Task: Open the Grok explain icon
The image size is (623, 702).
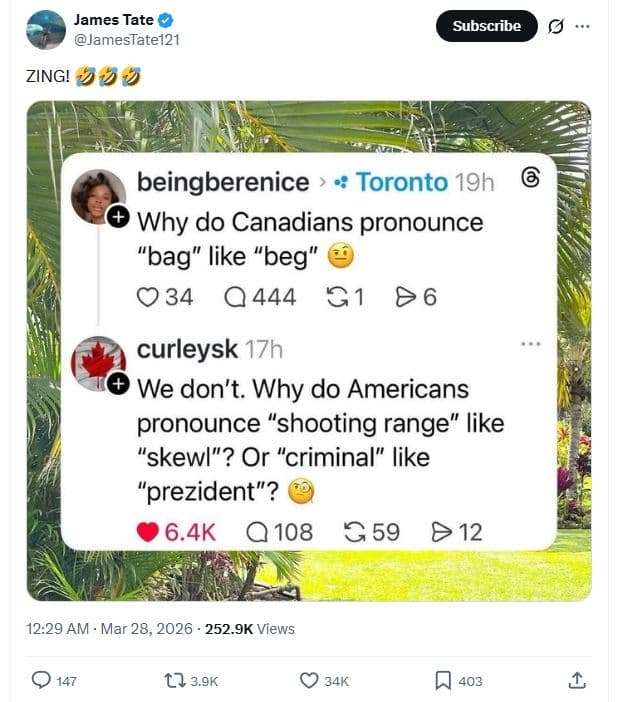Action: tap(556, 26)
